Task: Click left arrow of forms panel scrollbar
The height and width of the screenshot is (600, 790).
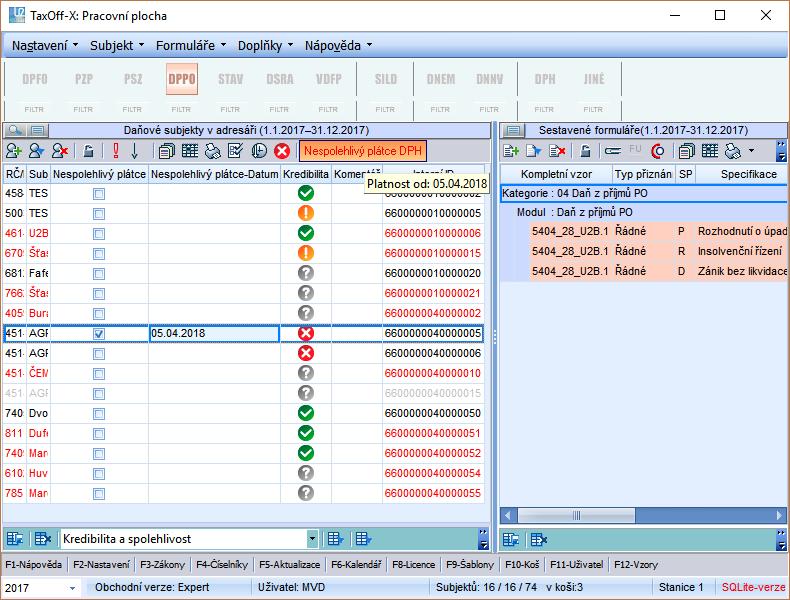Action: (507, 515)
